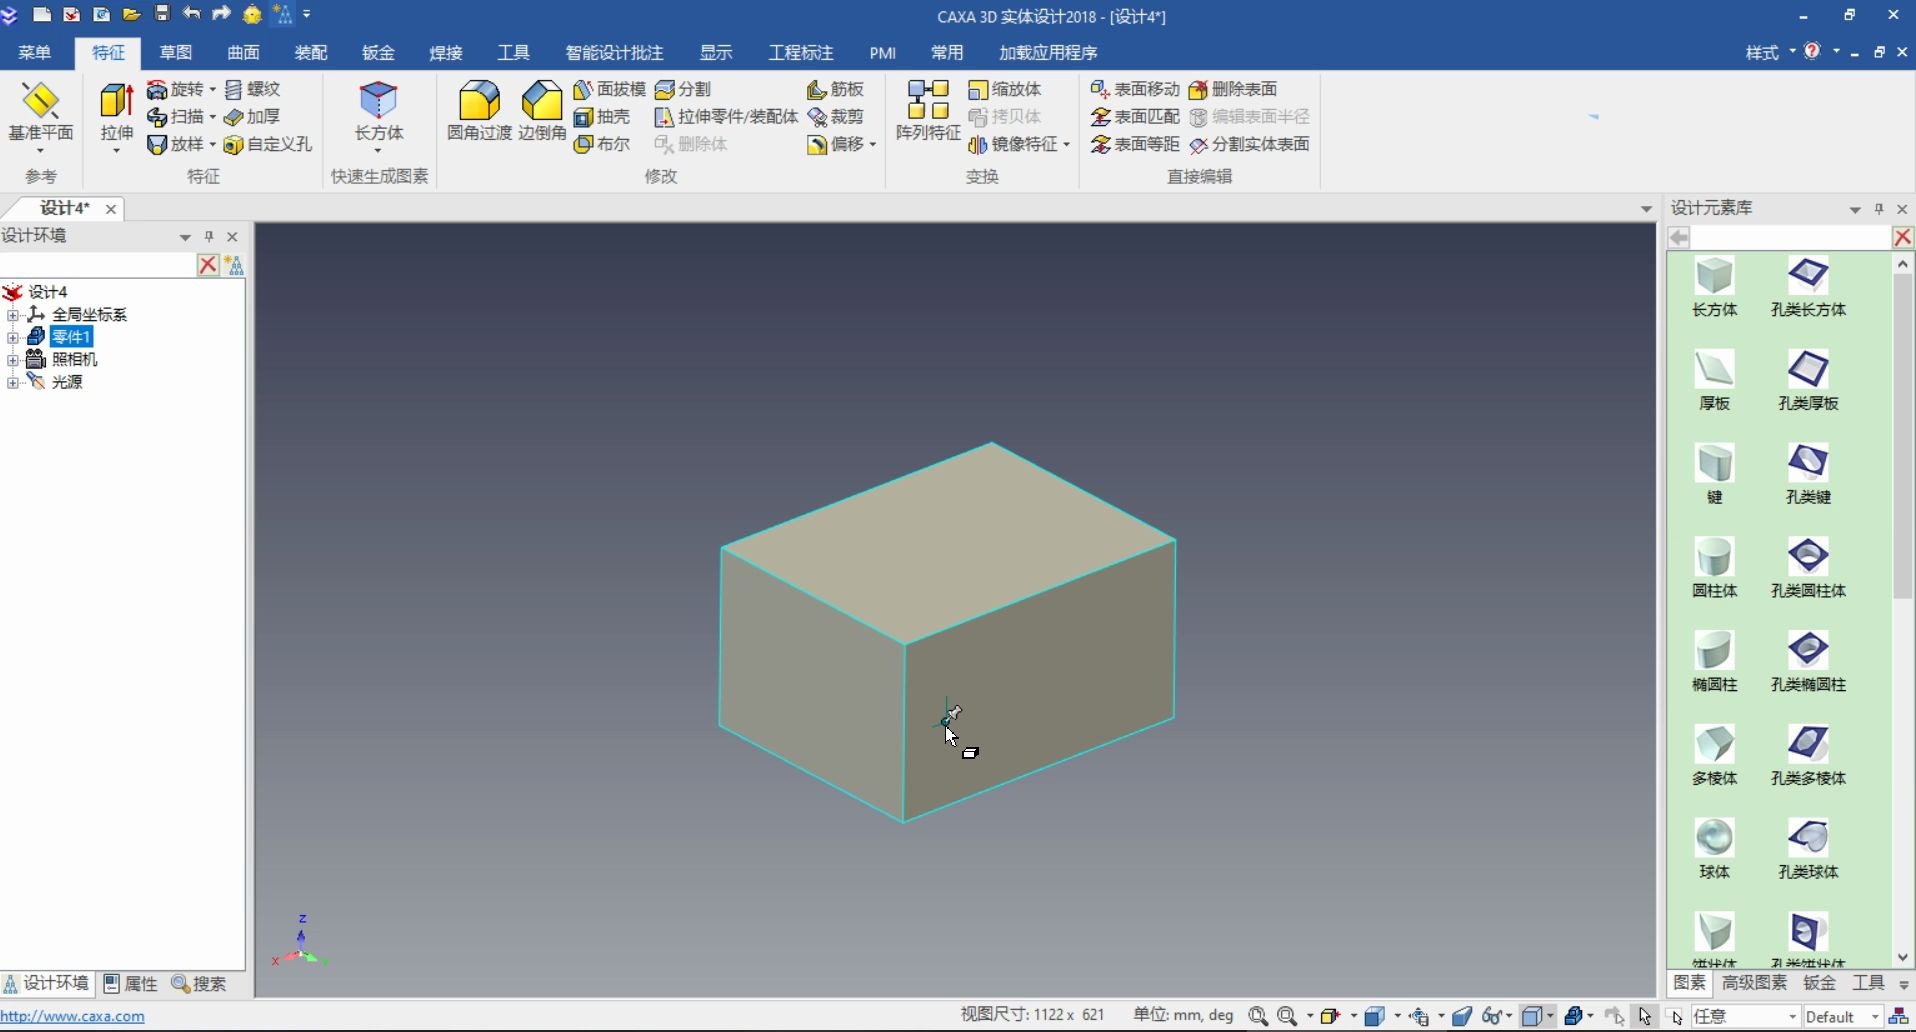Click the library back arrow button
Screen dimensions: 1916x1032
tap(1679, 237)
